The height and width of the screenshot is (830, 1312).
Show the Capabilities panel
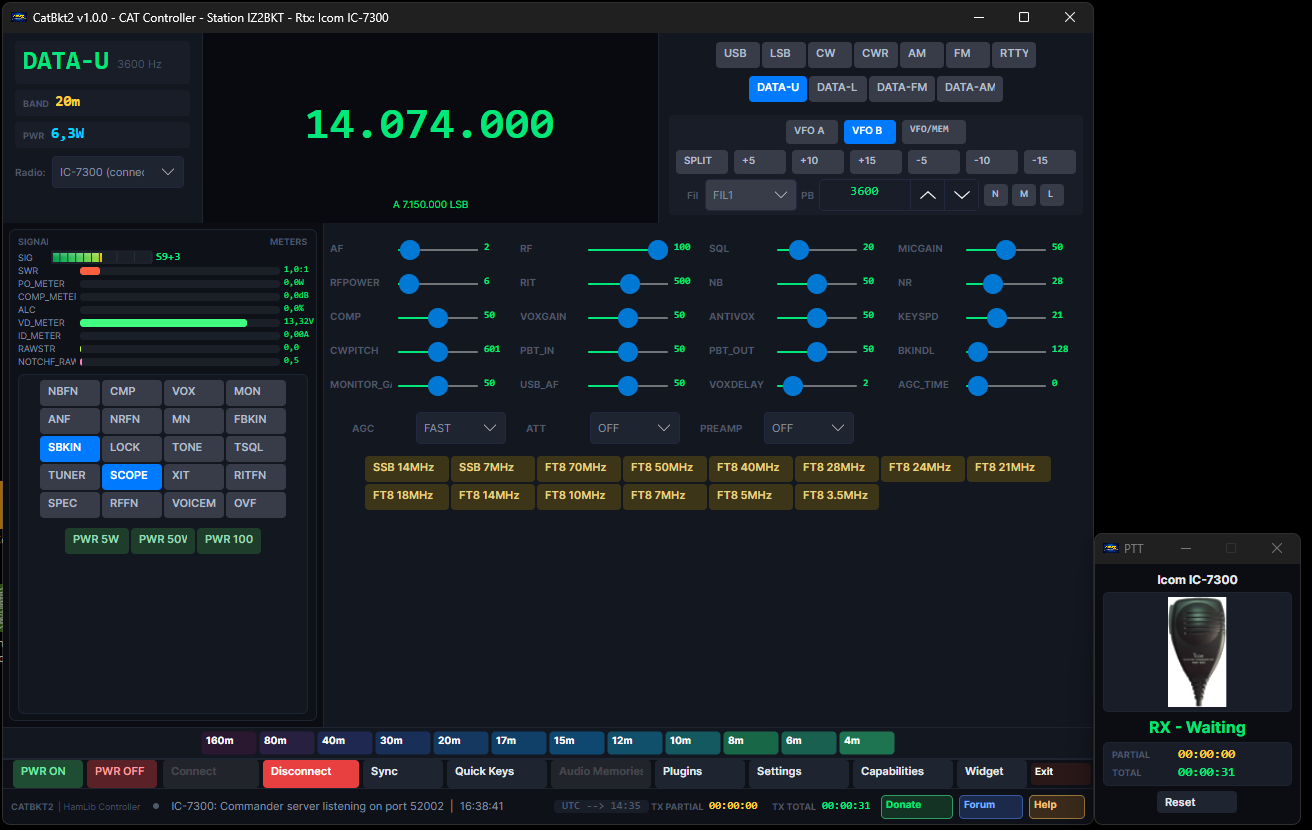(901, 773)
